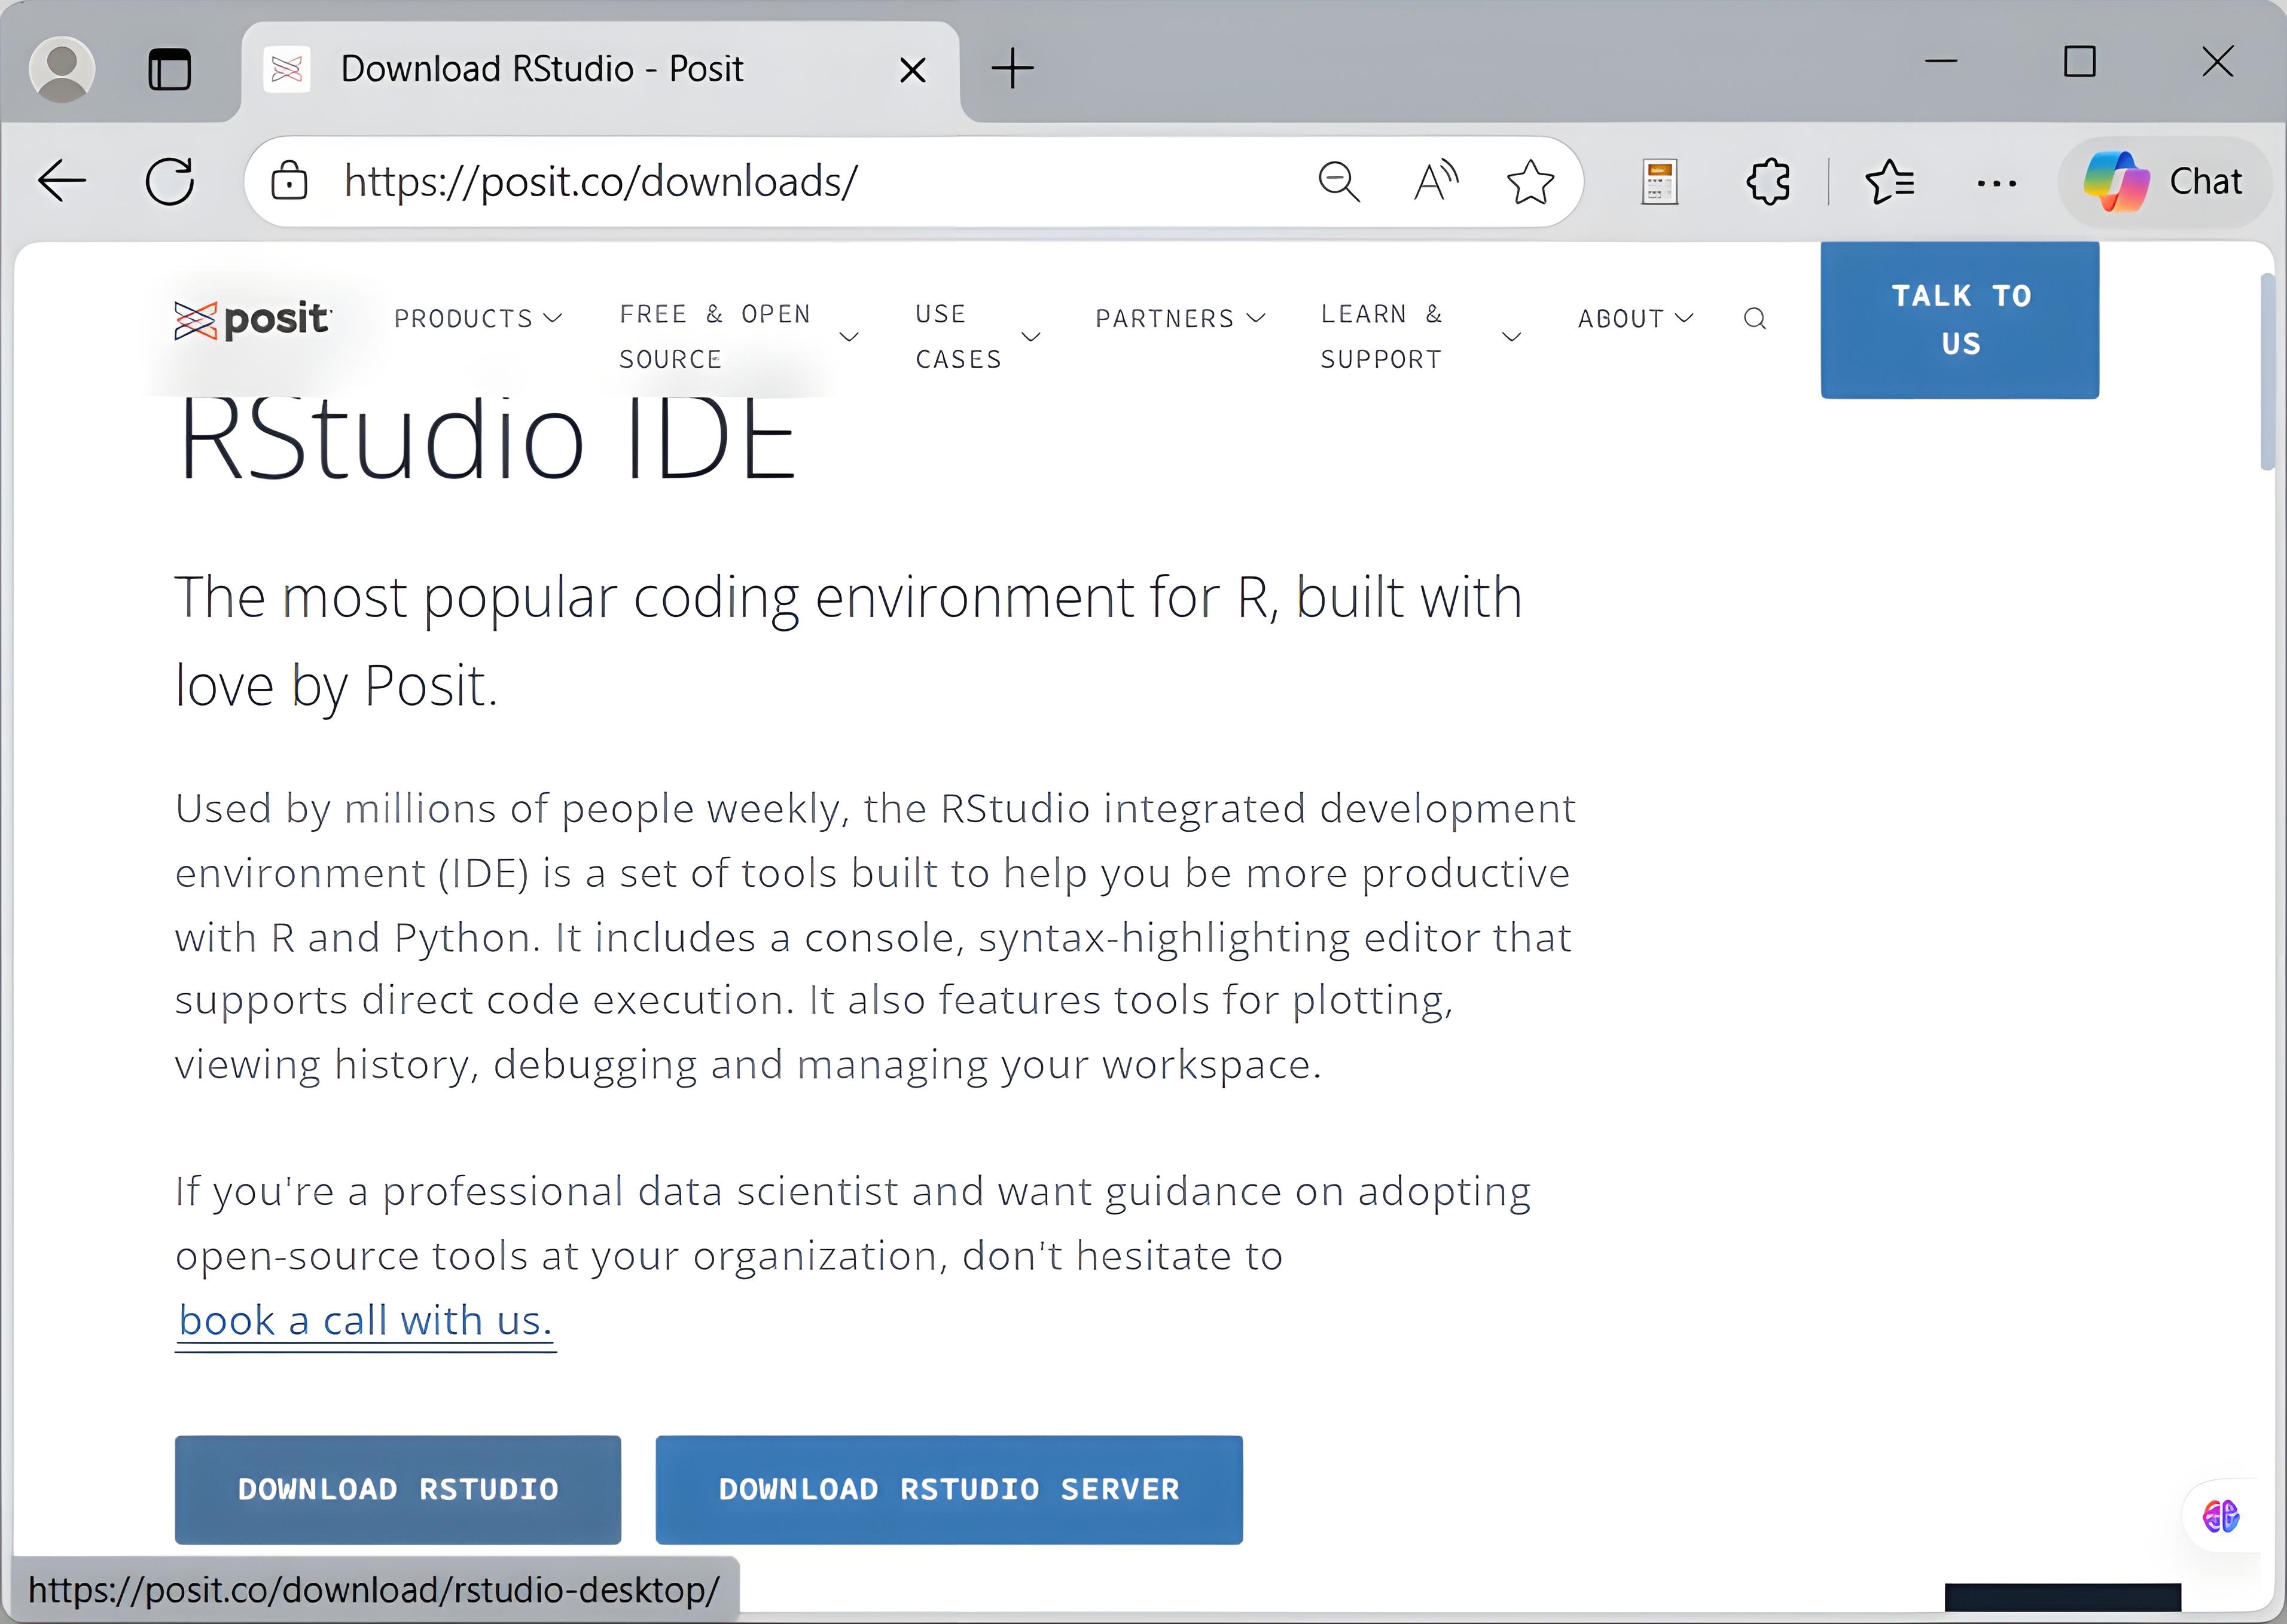
Task: Click the address bar URL field
Action: 780,181
